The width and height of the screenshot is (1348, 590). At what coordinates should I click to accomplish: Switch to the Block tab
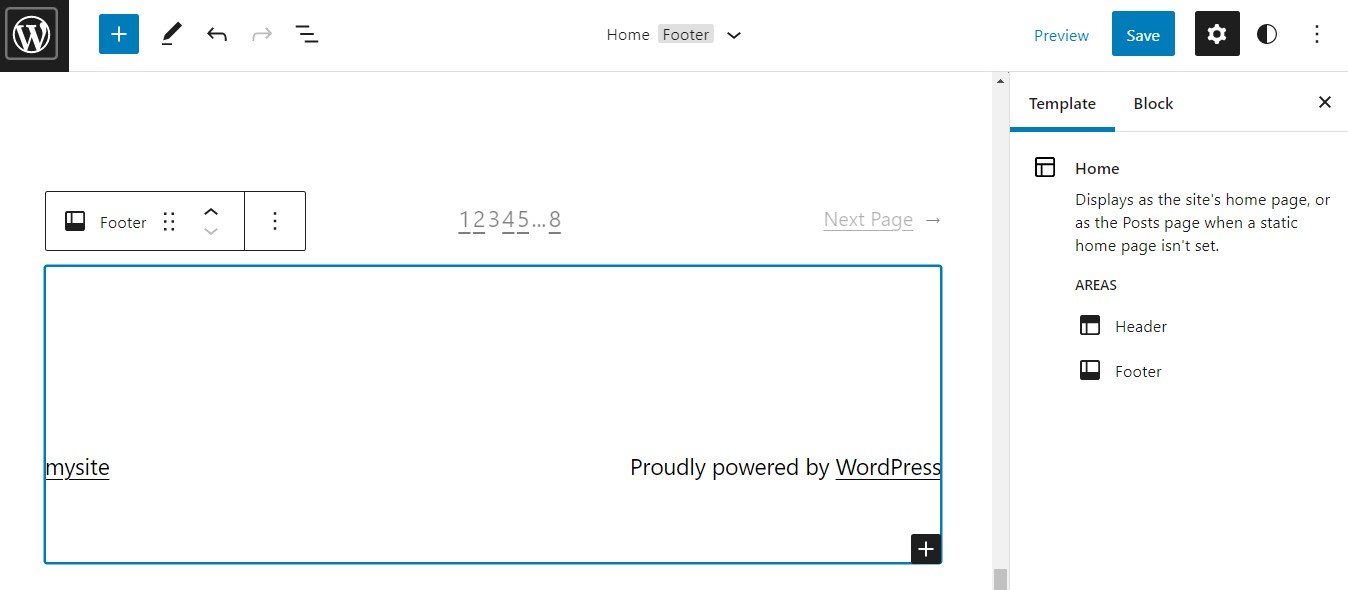point(1153,103)
